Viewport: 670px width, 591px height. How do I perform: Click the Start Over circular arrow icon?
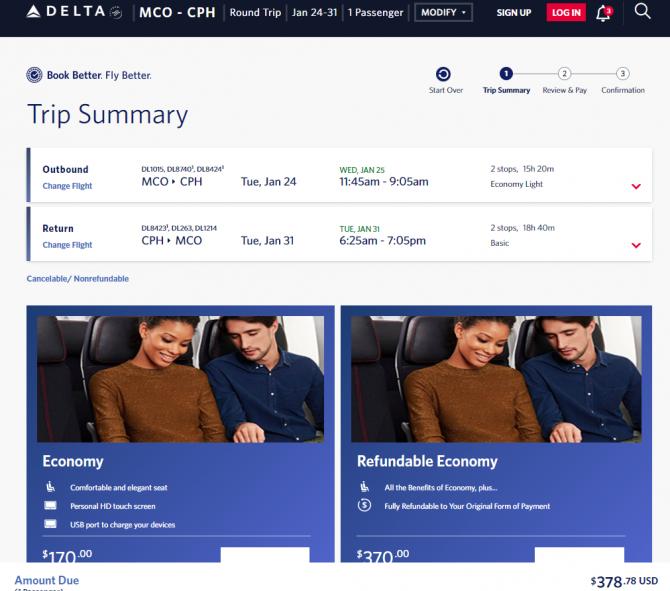click(x=443, y=74)
